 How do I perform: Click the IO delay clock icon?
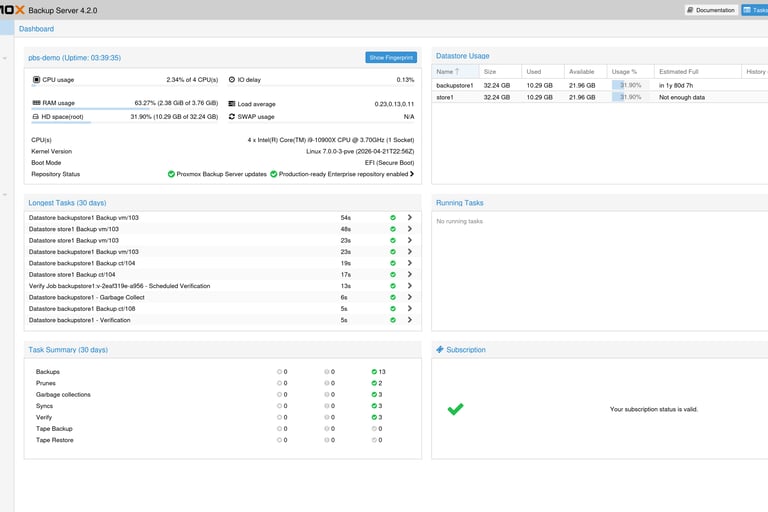point(232,79)
